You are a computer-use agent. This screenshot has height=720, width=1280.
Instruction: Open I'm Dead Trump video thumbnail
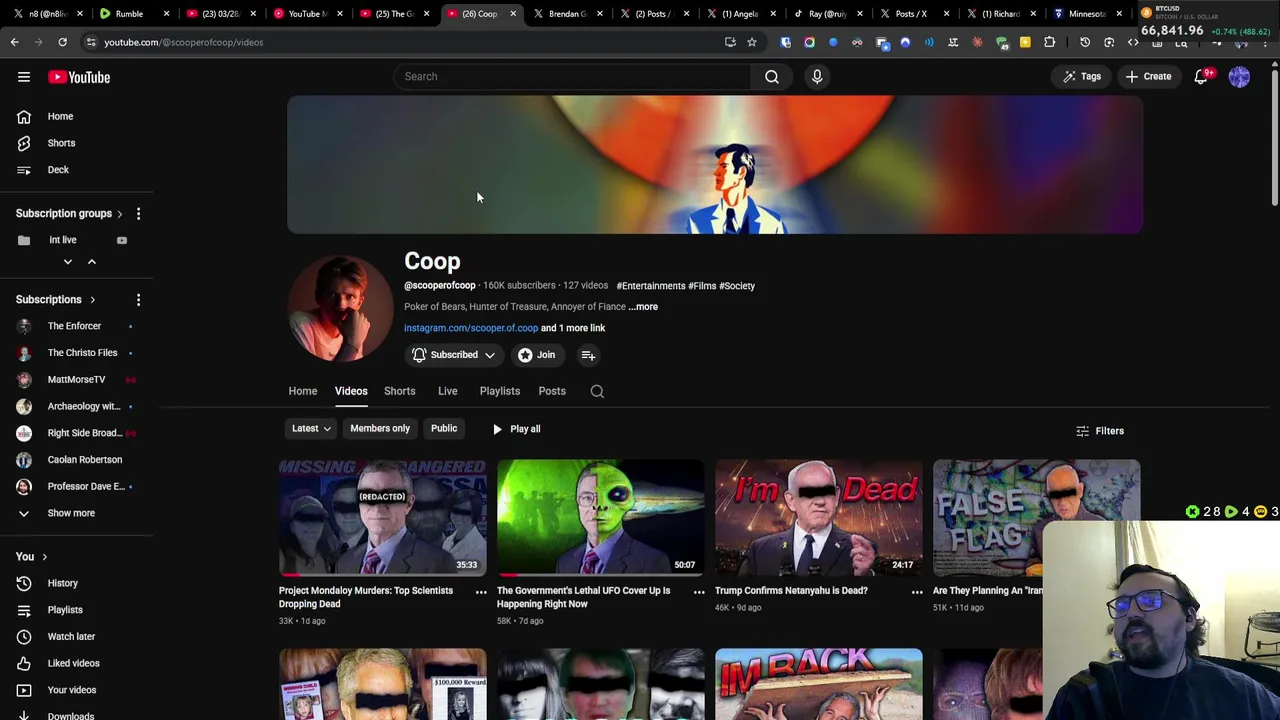click(x=819, y=518)
